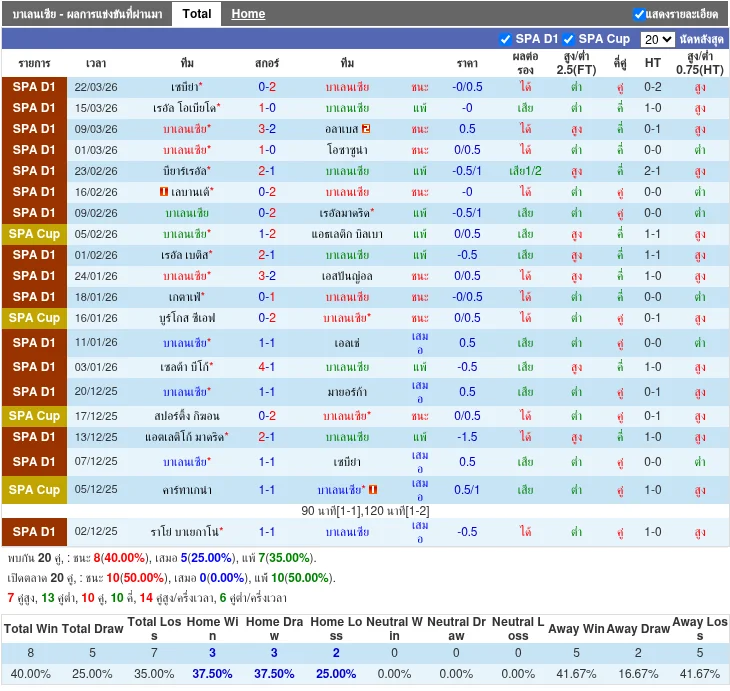The height and width of the screenshot is (691, 730).
Task: Click SPA Cup badge for 16/01/26 match
Action: coord(34,318)
